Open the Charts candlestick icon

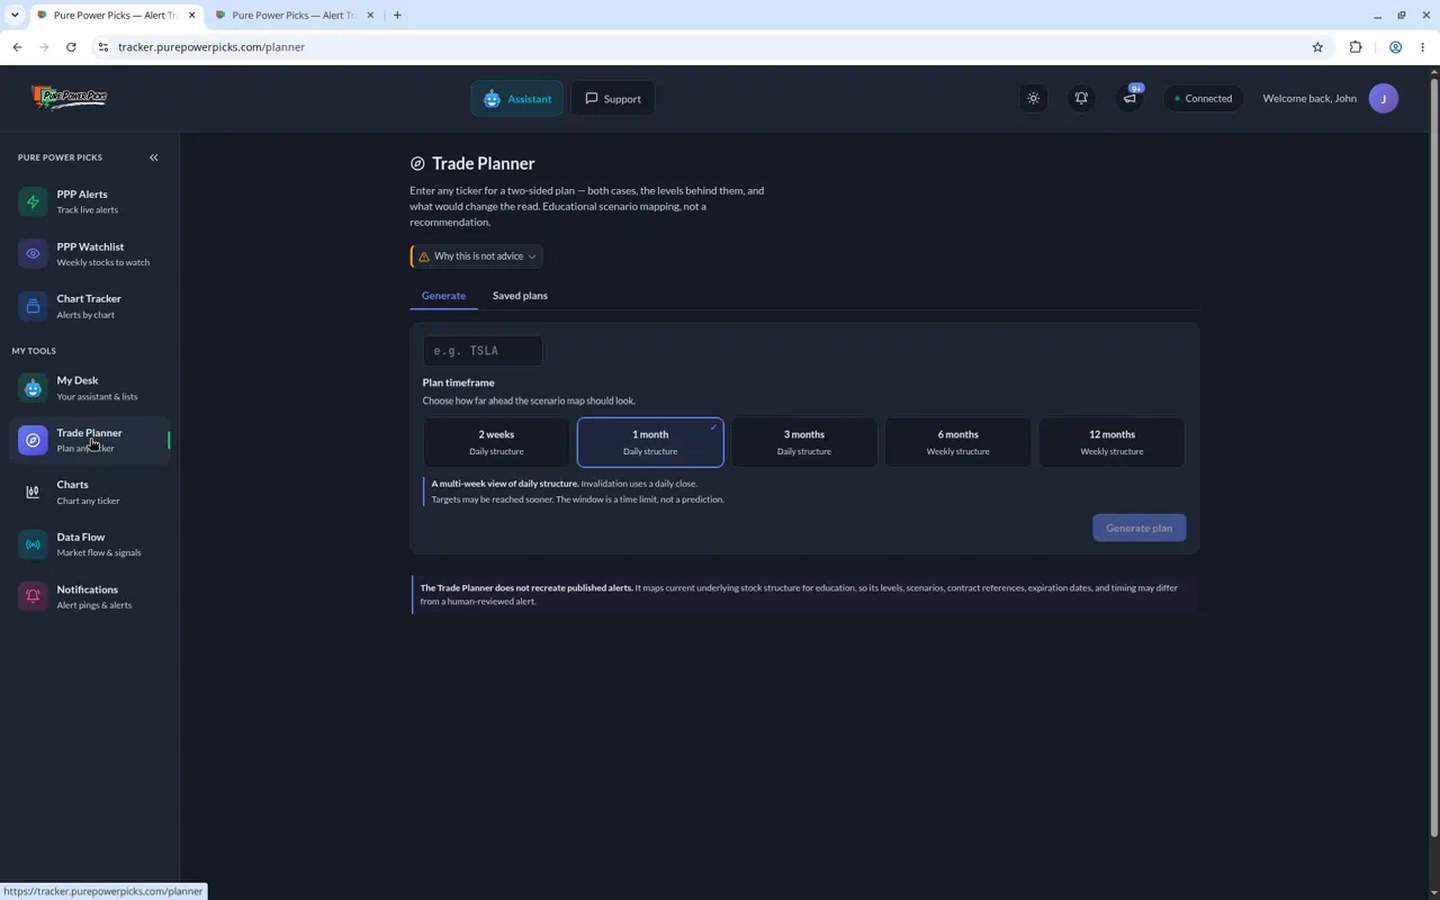click(33, 492)
